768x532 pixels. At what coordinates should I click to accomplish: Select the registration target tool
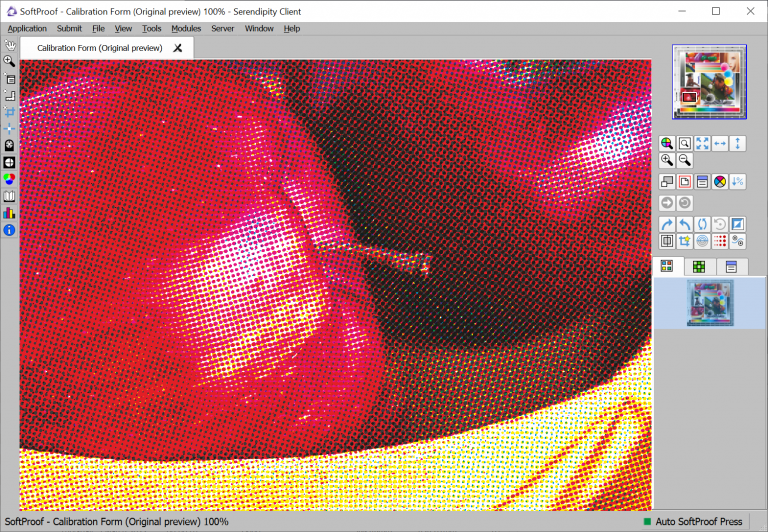pos(9,162)
